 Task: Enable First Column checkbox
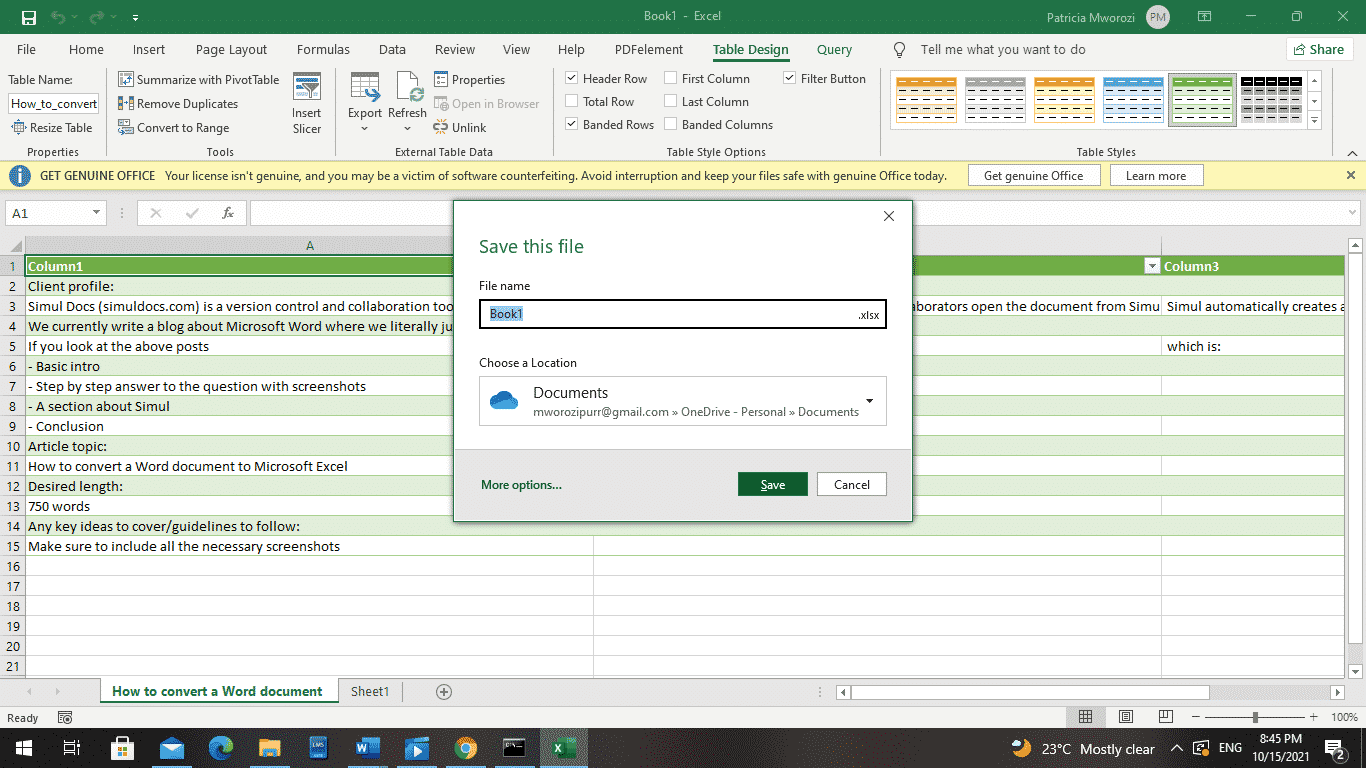(670, 78)
